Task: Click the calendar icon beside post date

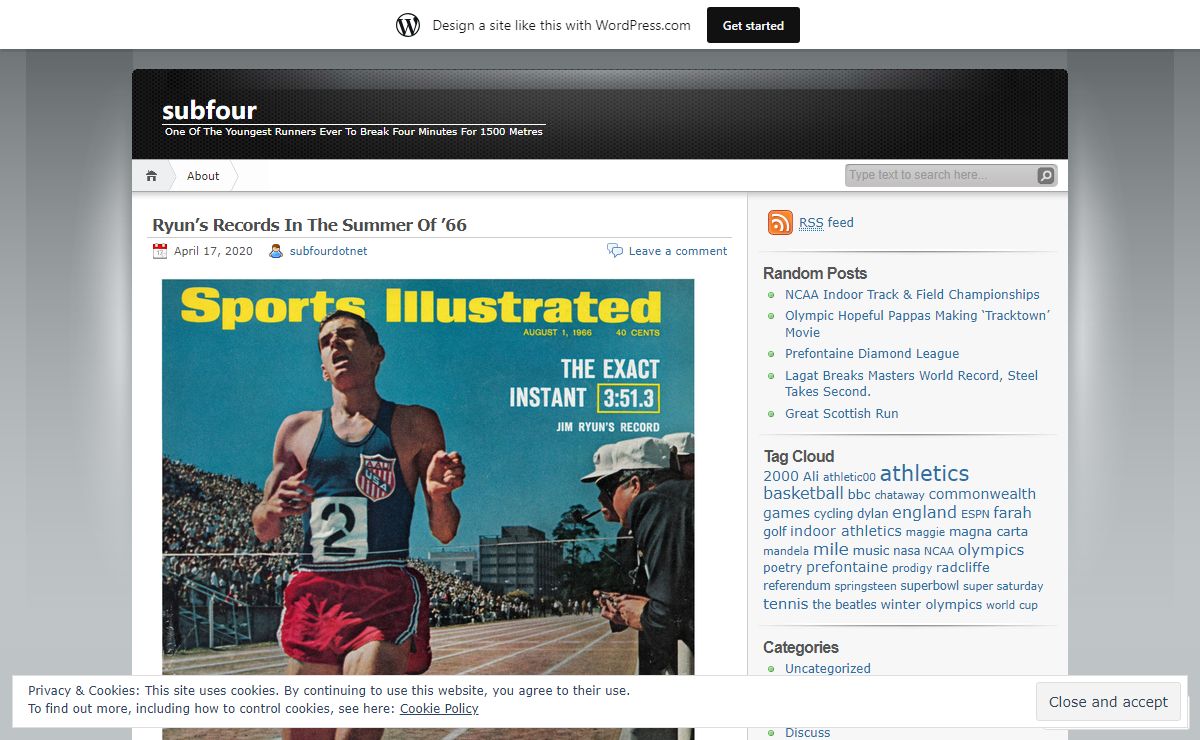Action: point(160,251)
